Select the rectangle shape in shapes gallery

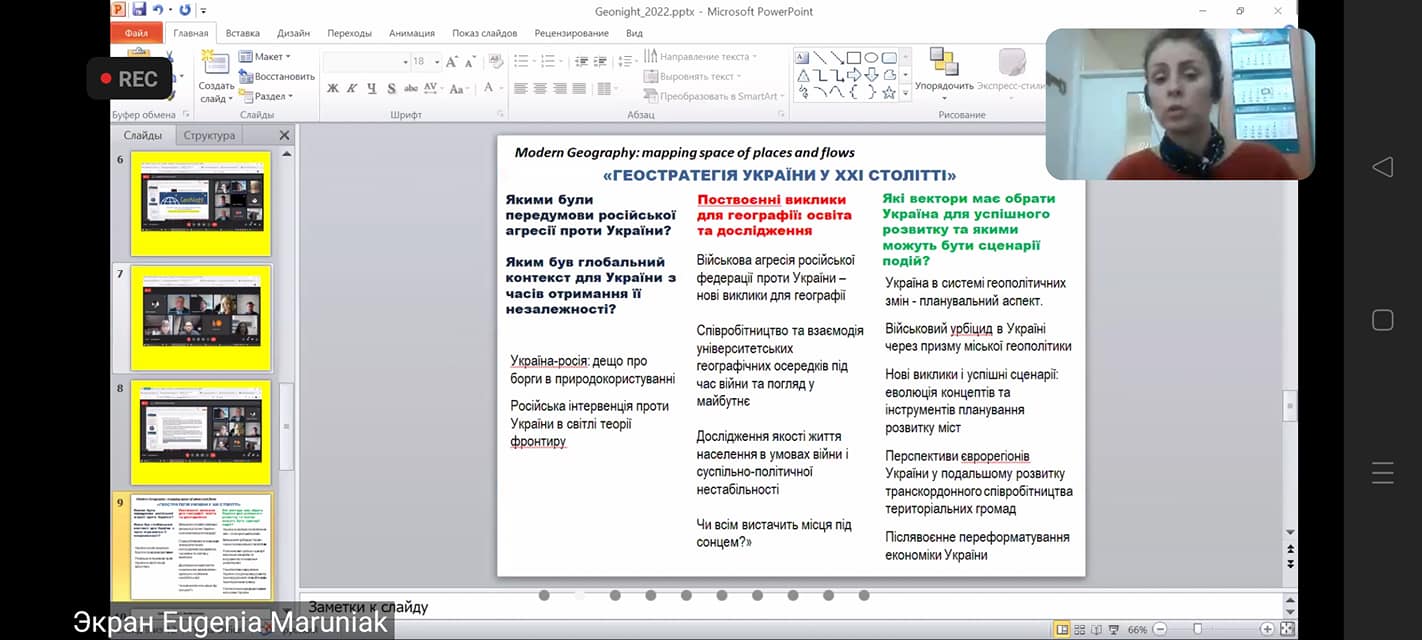point(854,57)
